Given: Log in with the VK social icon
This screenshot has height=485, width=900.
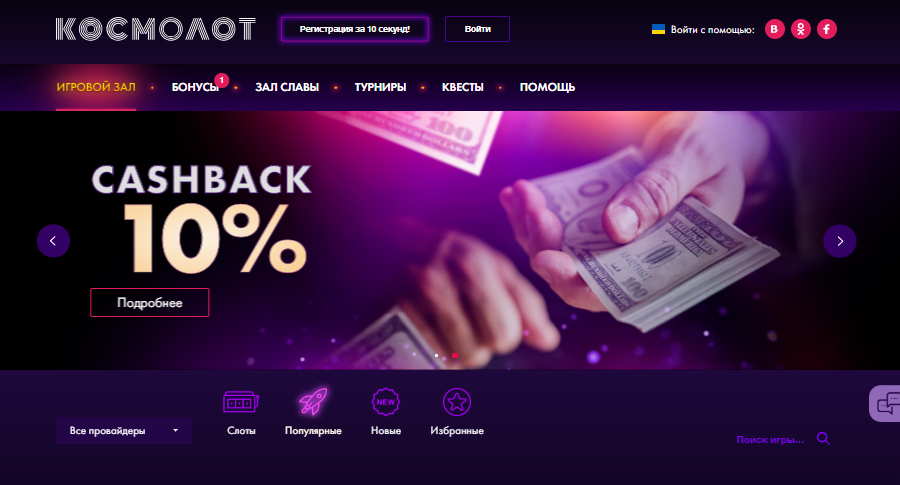Looking at the screenshot, I should tap(774, 29).
